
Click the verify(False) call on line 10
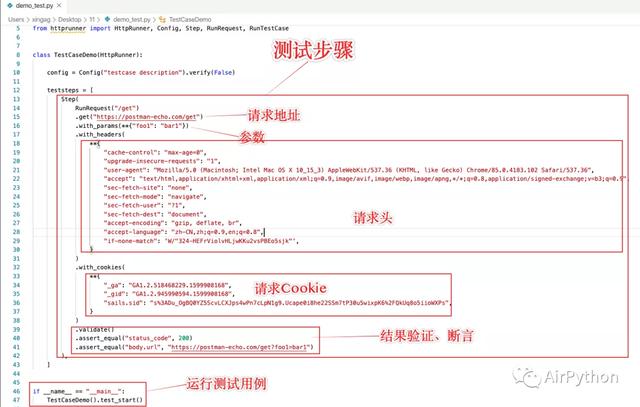211,72
